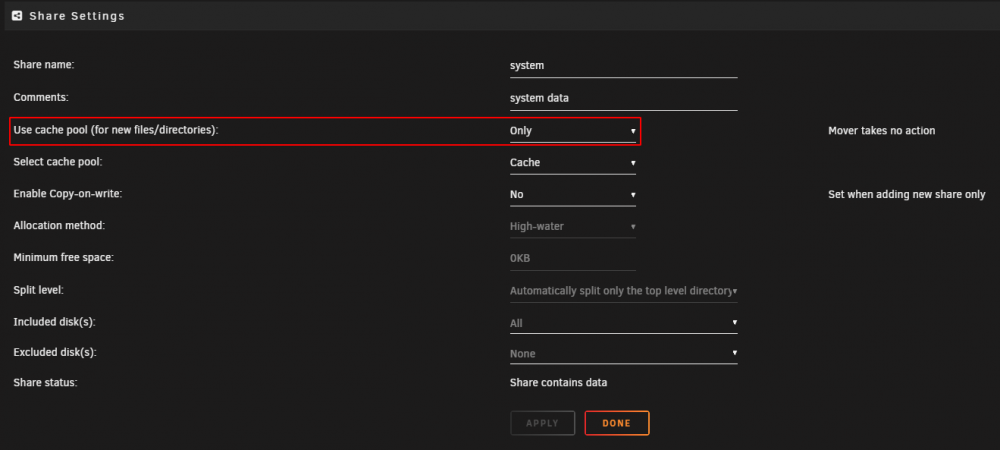This screenshot has height=450, width=1000.
Task: Click the 'Comments:' label
Action: pyautogui.click(x=41, y=98)
